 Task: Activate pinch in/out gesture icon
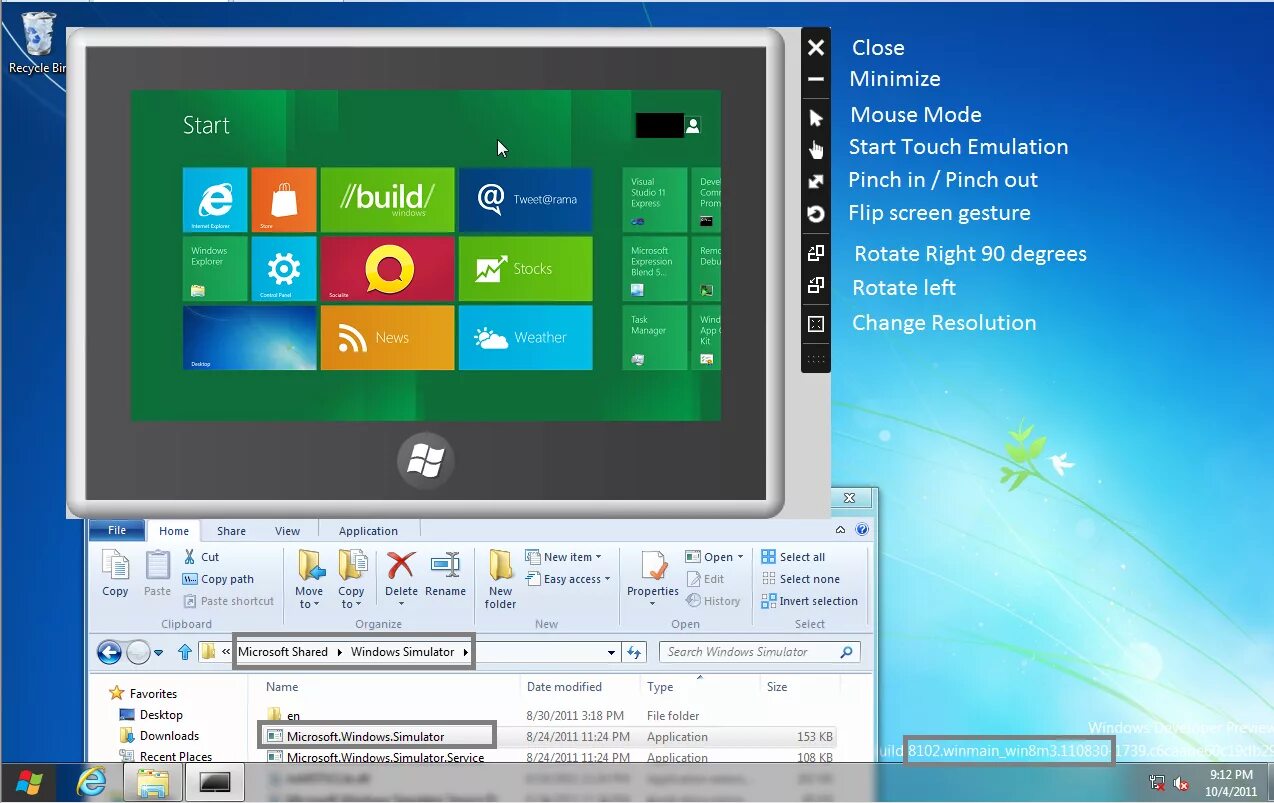coord(816,182)
